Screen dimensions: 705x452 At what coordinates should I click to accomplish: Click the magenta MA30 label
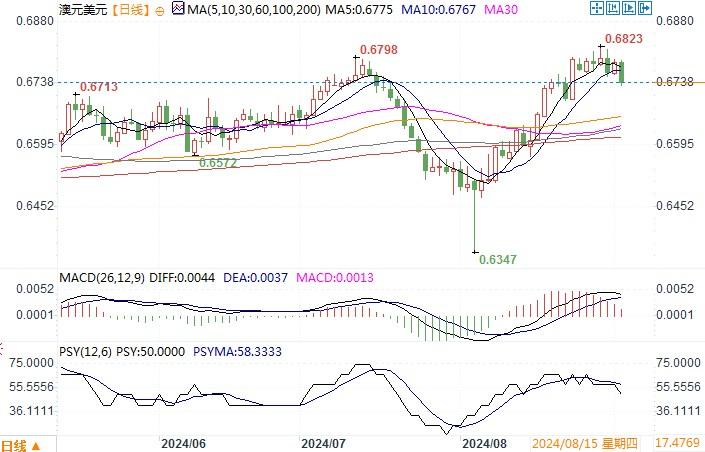[x=501, y=9]
